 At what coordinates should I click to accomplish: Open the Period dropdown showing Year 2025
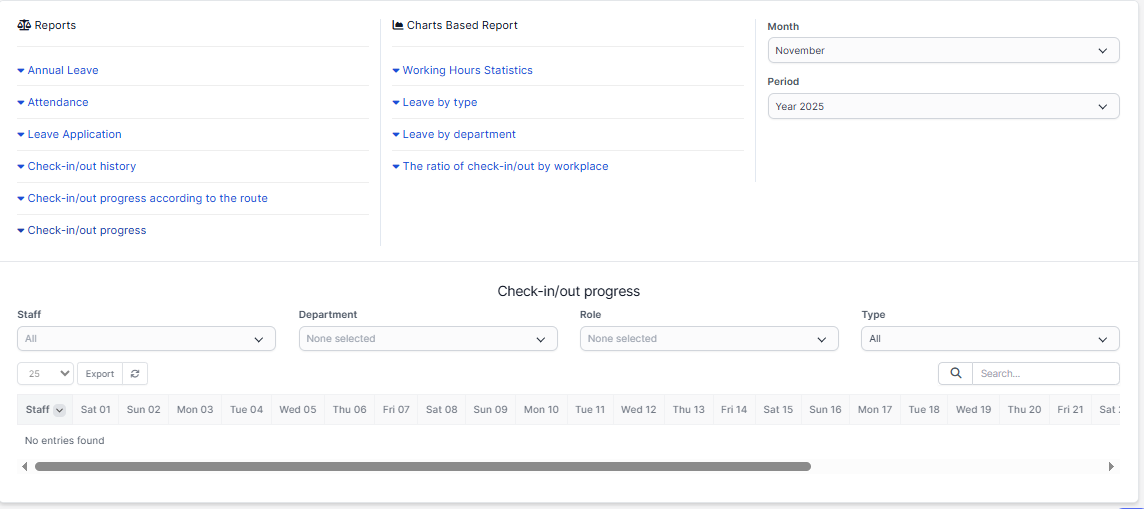(943, 106)
